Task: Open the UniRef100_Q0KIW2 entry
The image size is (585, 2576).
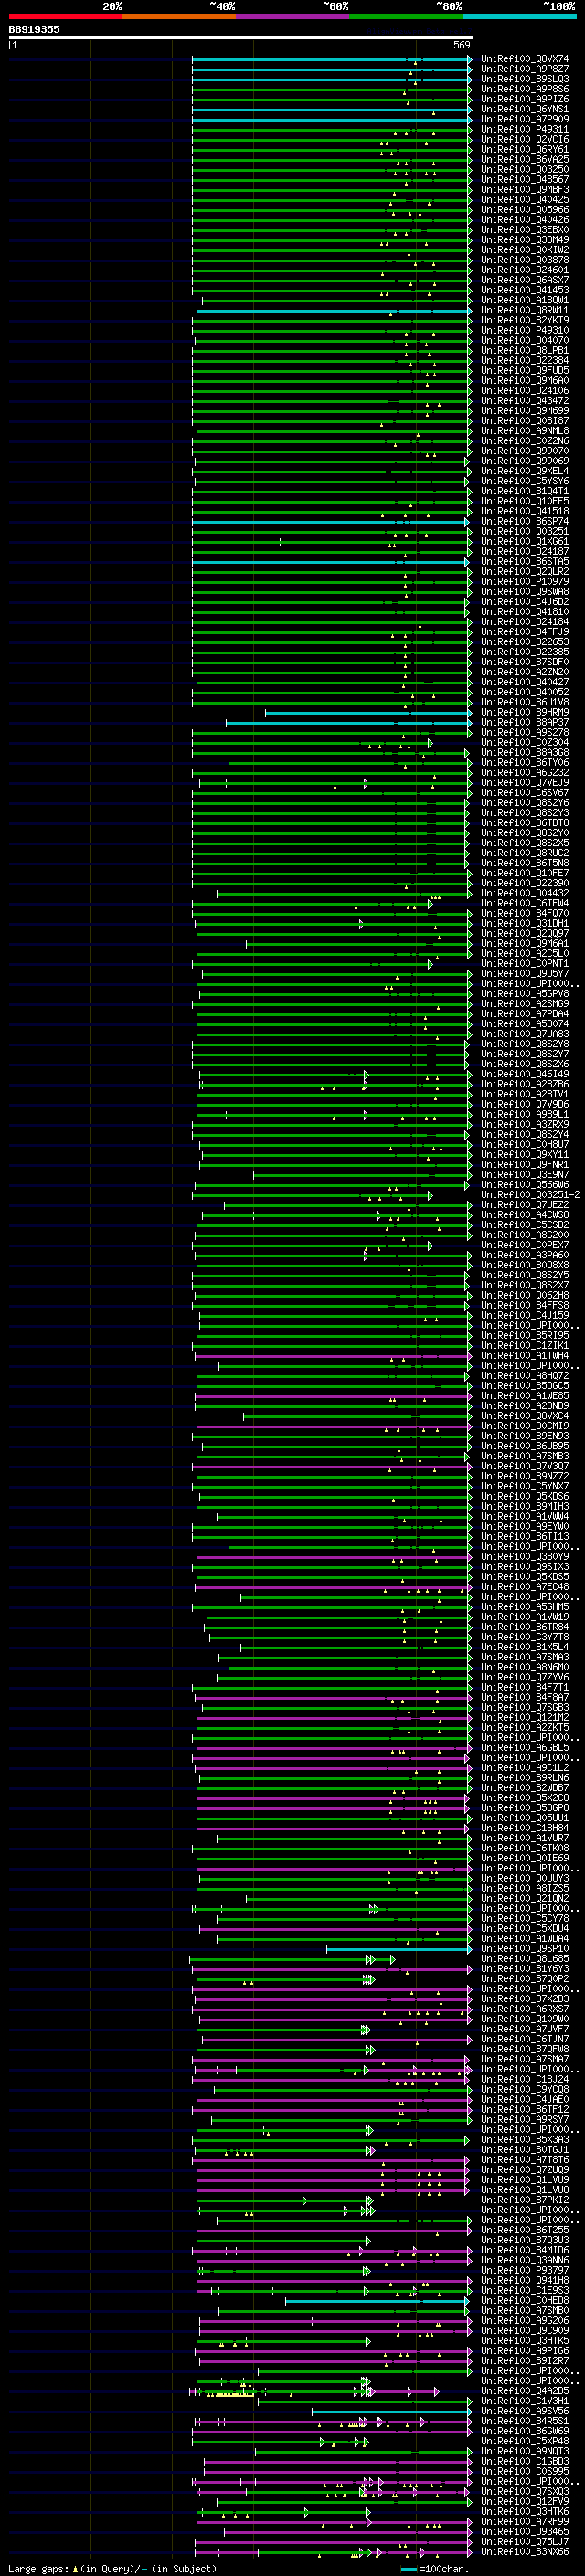Action: click(524, 250)
